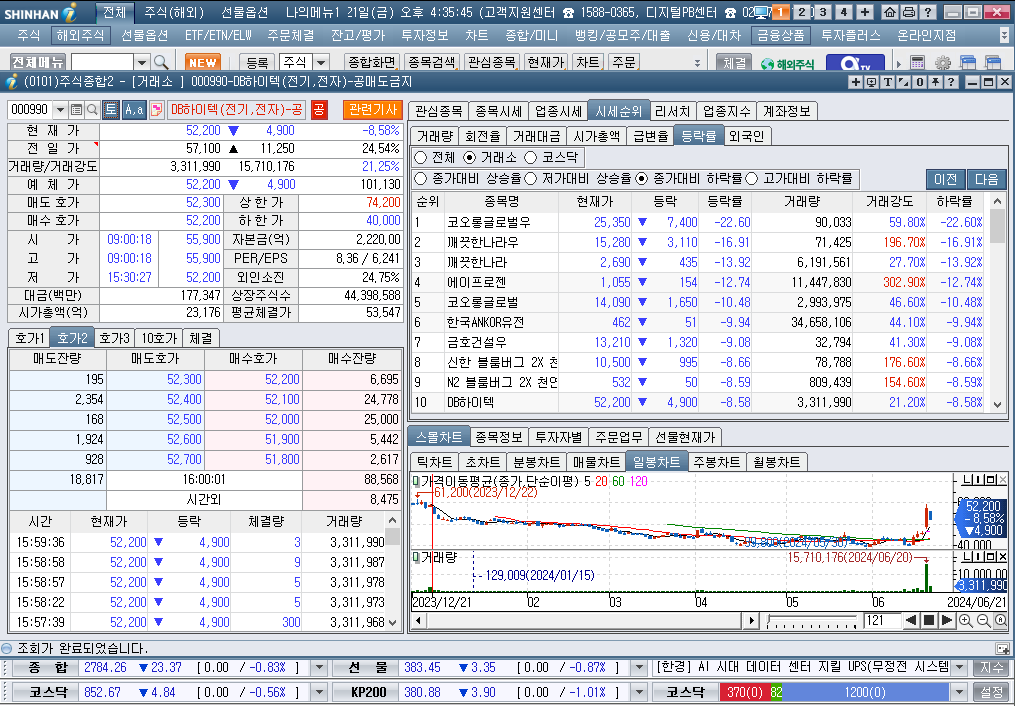The width and height of the screenshot is (1015, 706).
Task: Click the A,a font size icon
Action: pos(134,109)
